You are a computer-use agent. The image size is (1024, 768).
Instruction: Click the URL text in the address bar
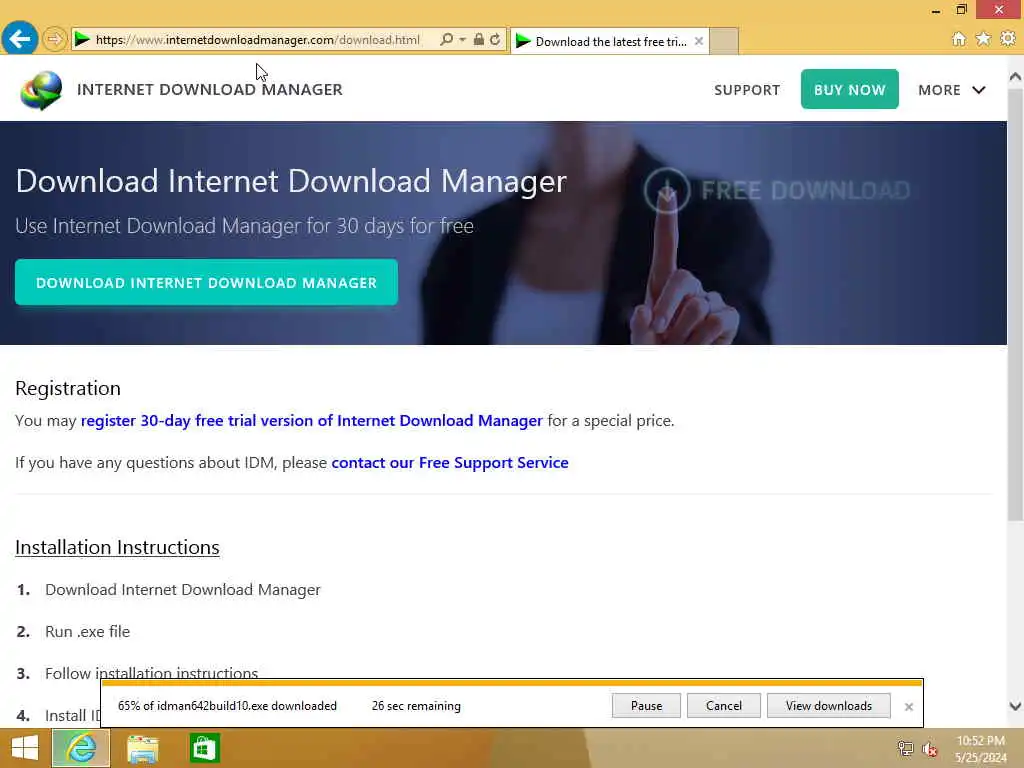(258, 40)
